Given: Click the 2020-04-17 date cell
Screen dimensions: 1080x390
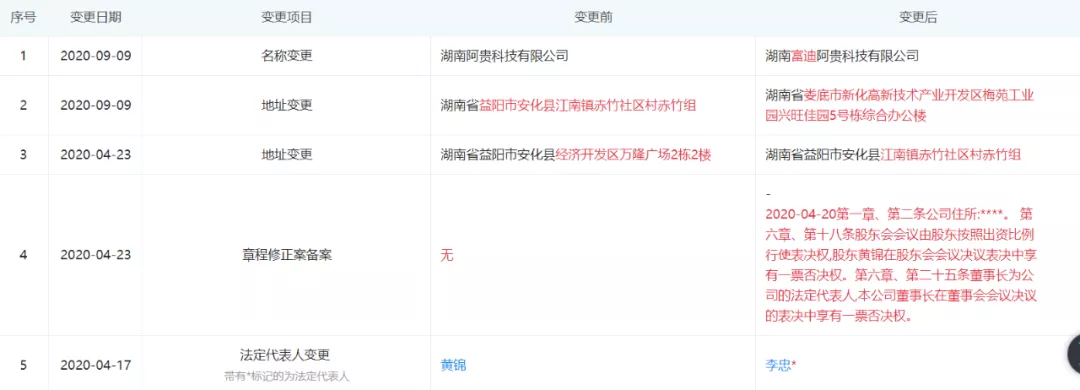Looking at the screenshot, I should click(96, 365).
